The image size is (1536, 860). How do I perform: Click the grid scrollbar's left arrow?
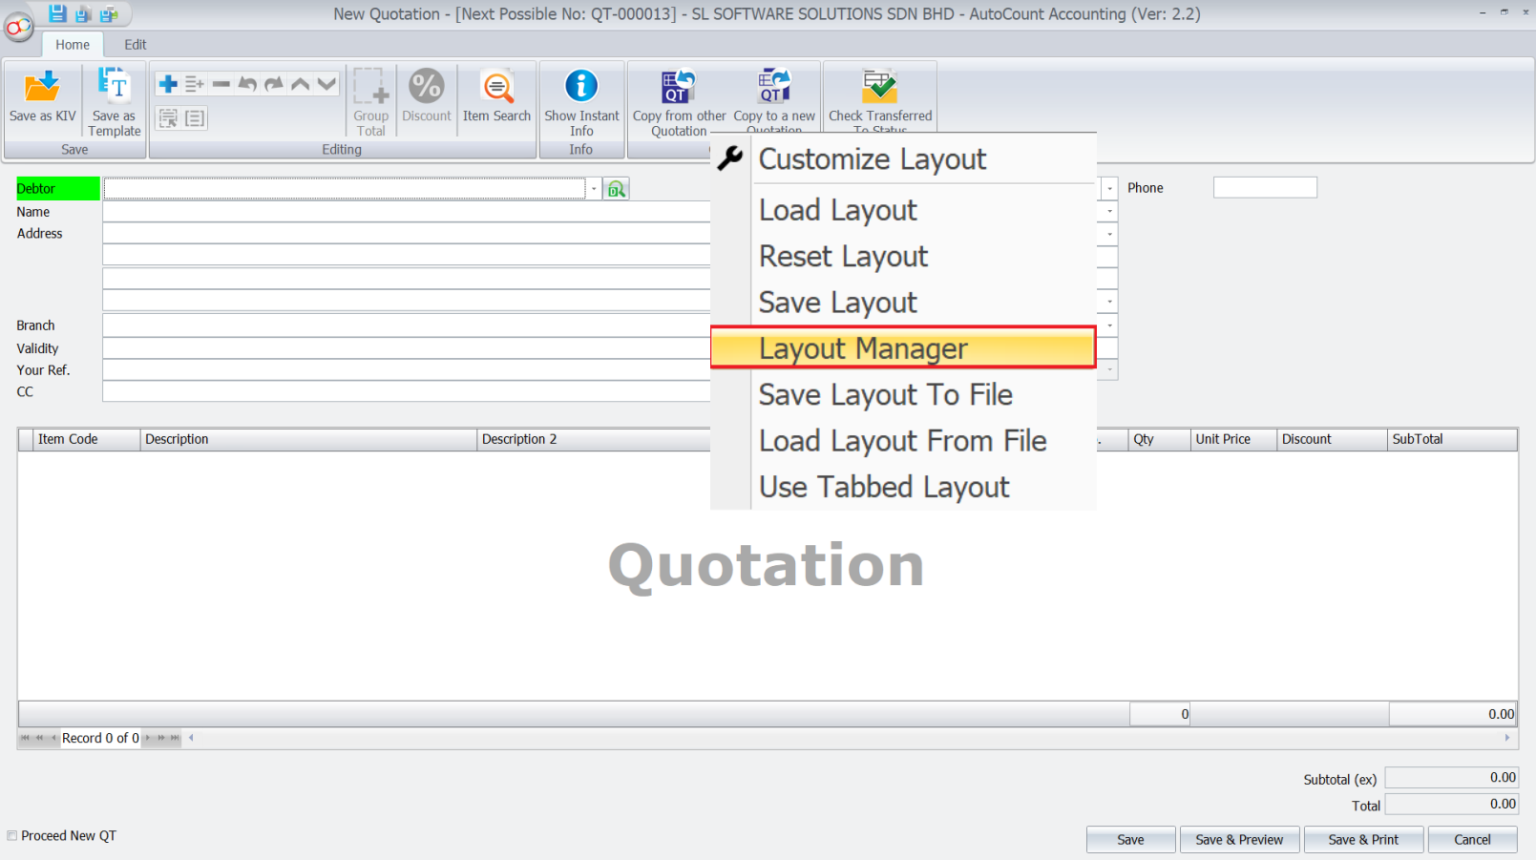(x=191, y=738)
